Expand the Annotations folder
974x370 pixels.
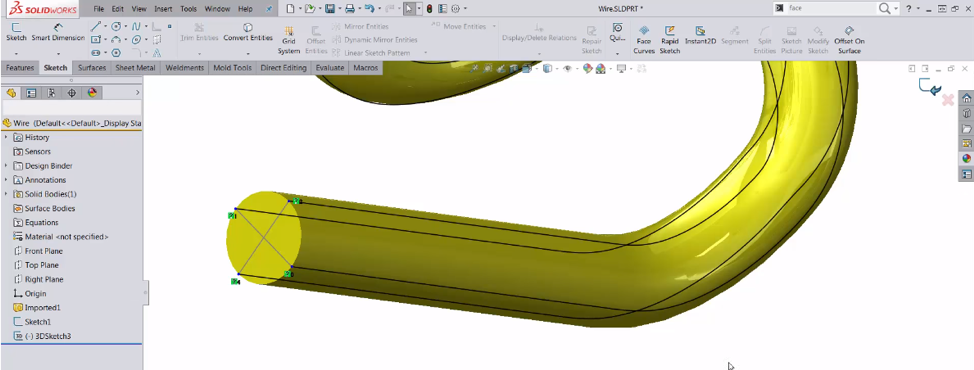[x=6, y=180]
